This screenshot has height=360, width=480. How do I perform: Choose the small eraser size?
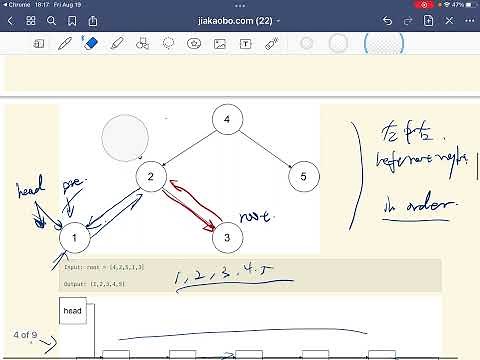[307, 43]
